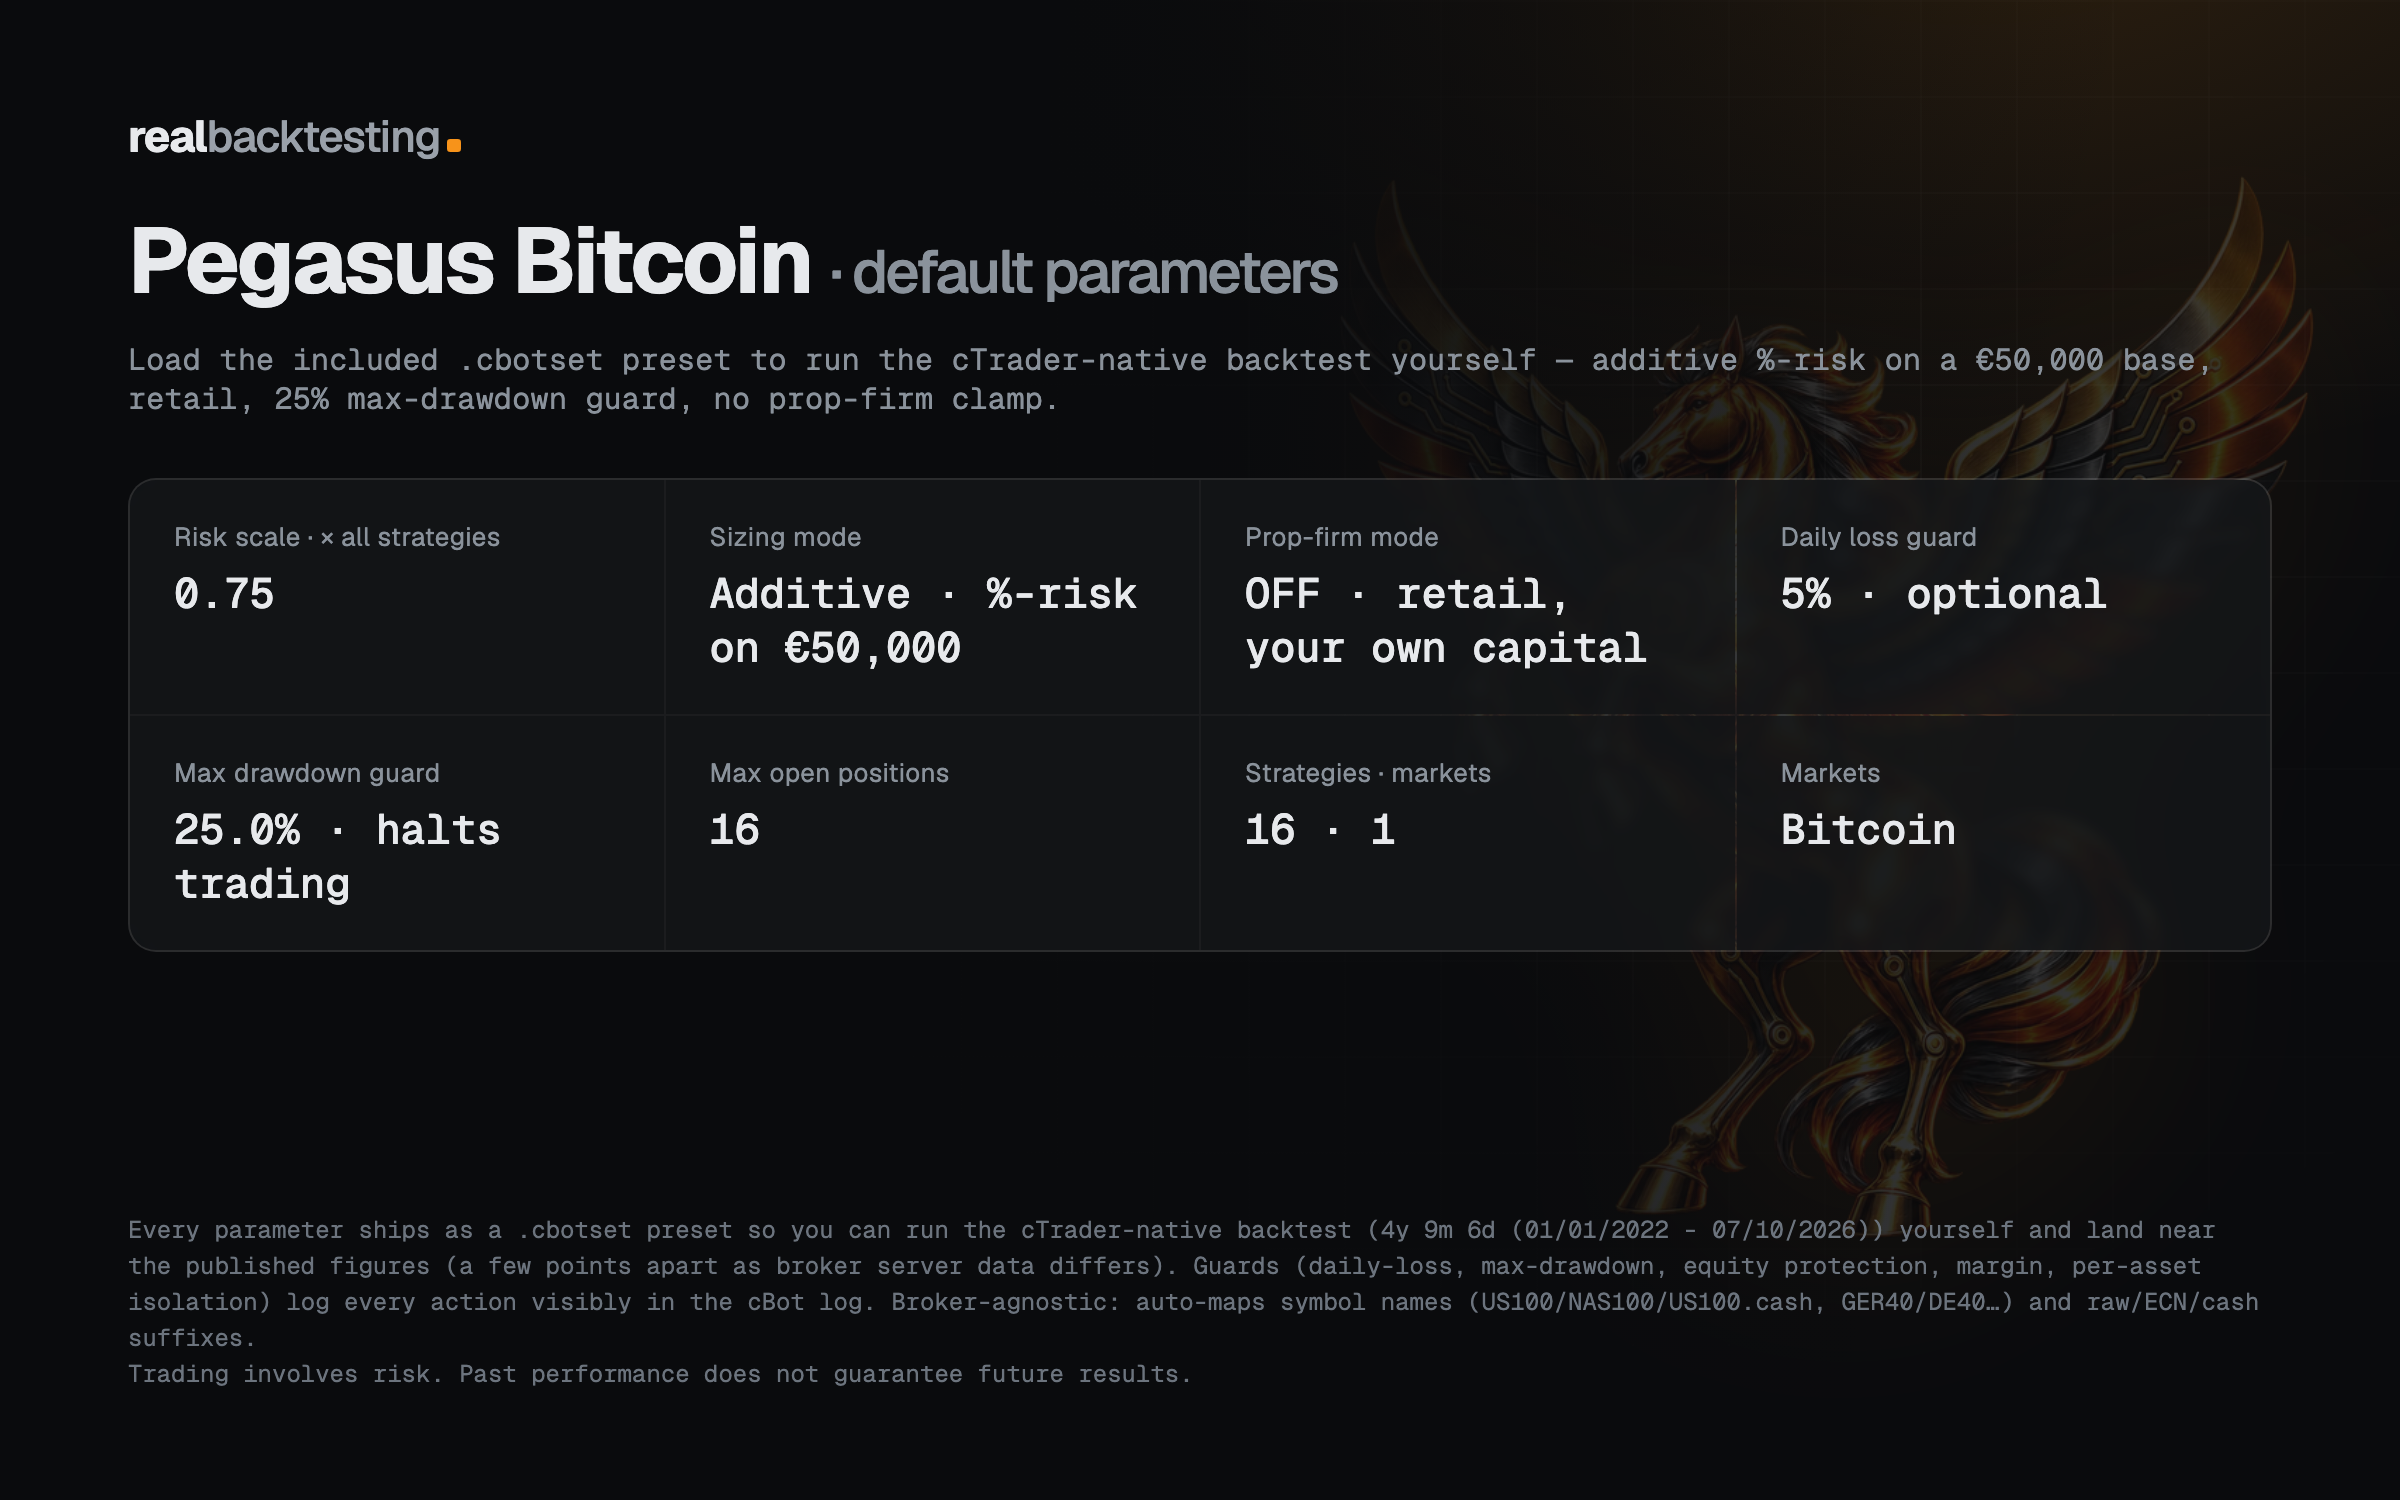Image resolution: width=2400 pixels, height=1500 pixels.
Task: Click the realbacktesting logo
Action: (x=294, y=138)
